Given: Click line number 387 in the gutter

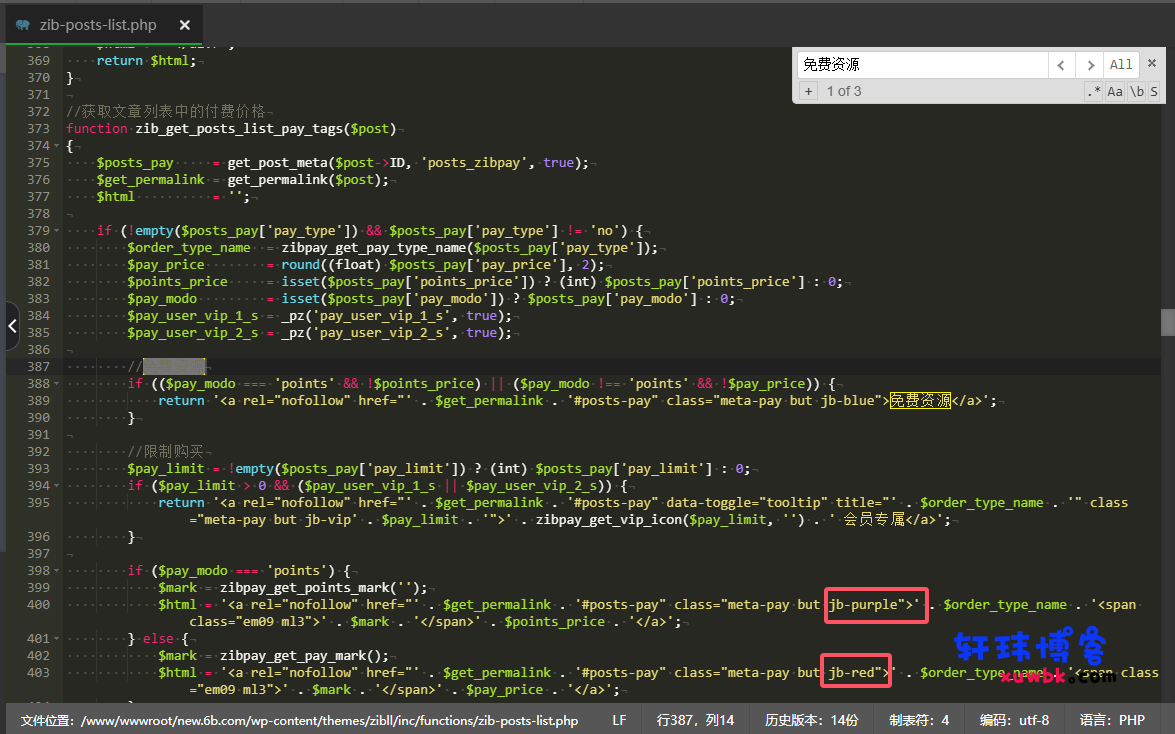Looking at the screenshot, I should coord(38,367).
